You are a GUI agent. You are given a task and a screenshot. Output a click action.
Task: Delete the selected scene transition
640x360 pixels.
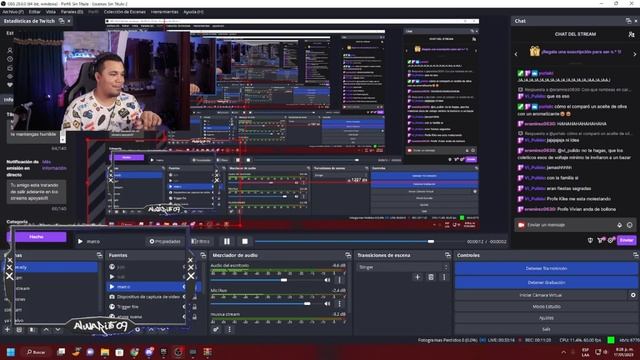pos(431,277)
